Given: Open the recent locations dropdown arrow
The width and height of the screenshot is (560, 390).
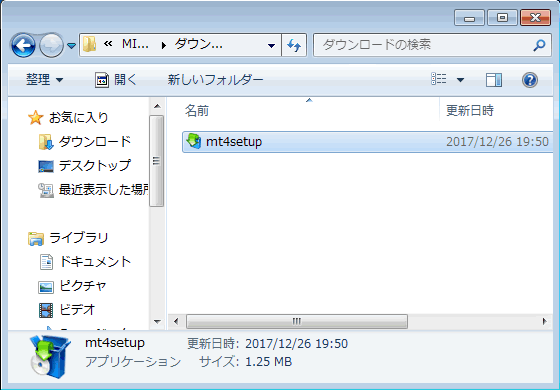Looking at the screenshot, I should coord(72,45).
